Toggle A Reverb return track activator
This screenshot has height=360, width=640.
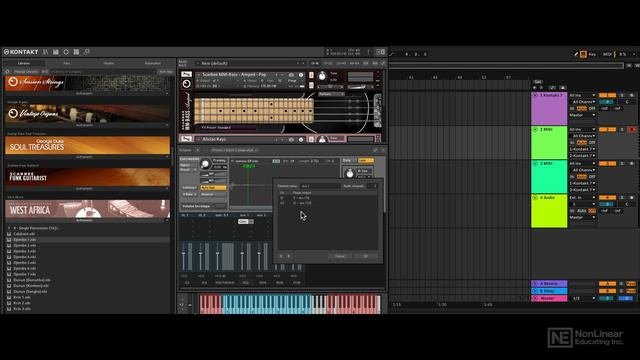coord(607,283)
